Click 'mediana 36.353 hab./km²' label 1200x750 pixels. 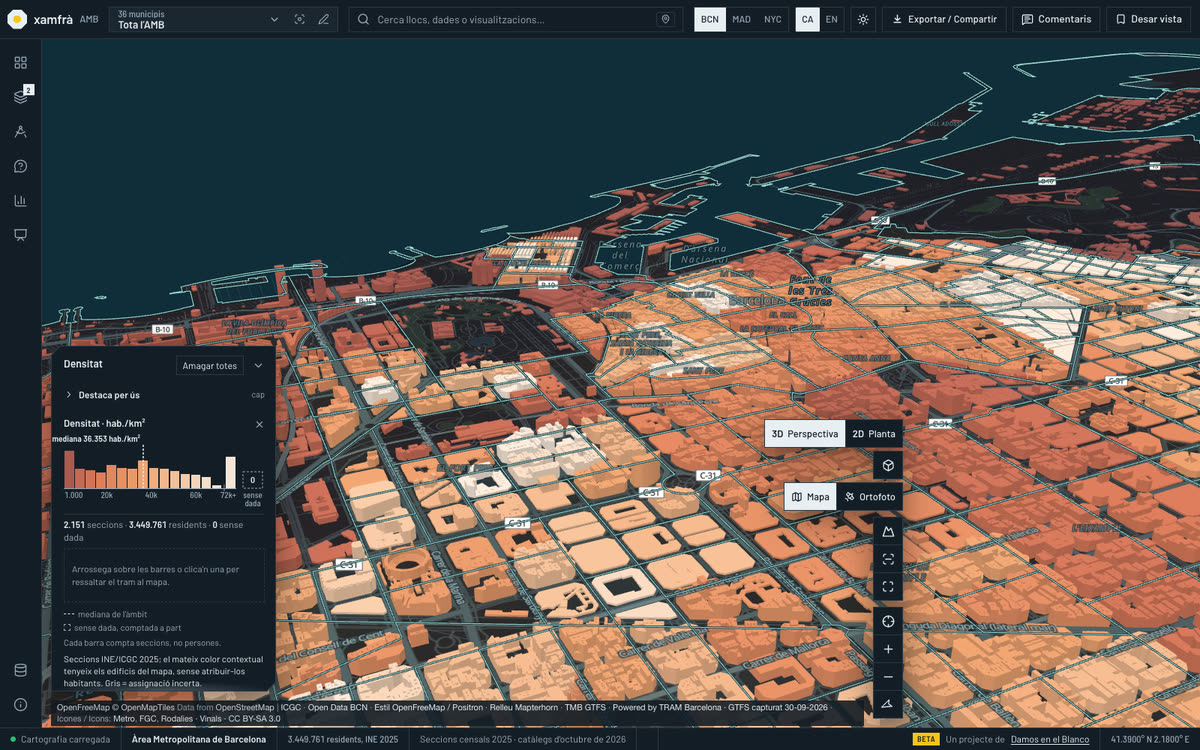click(x=96, y=438)
